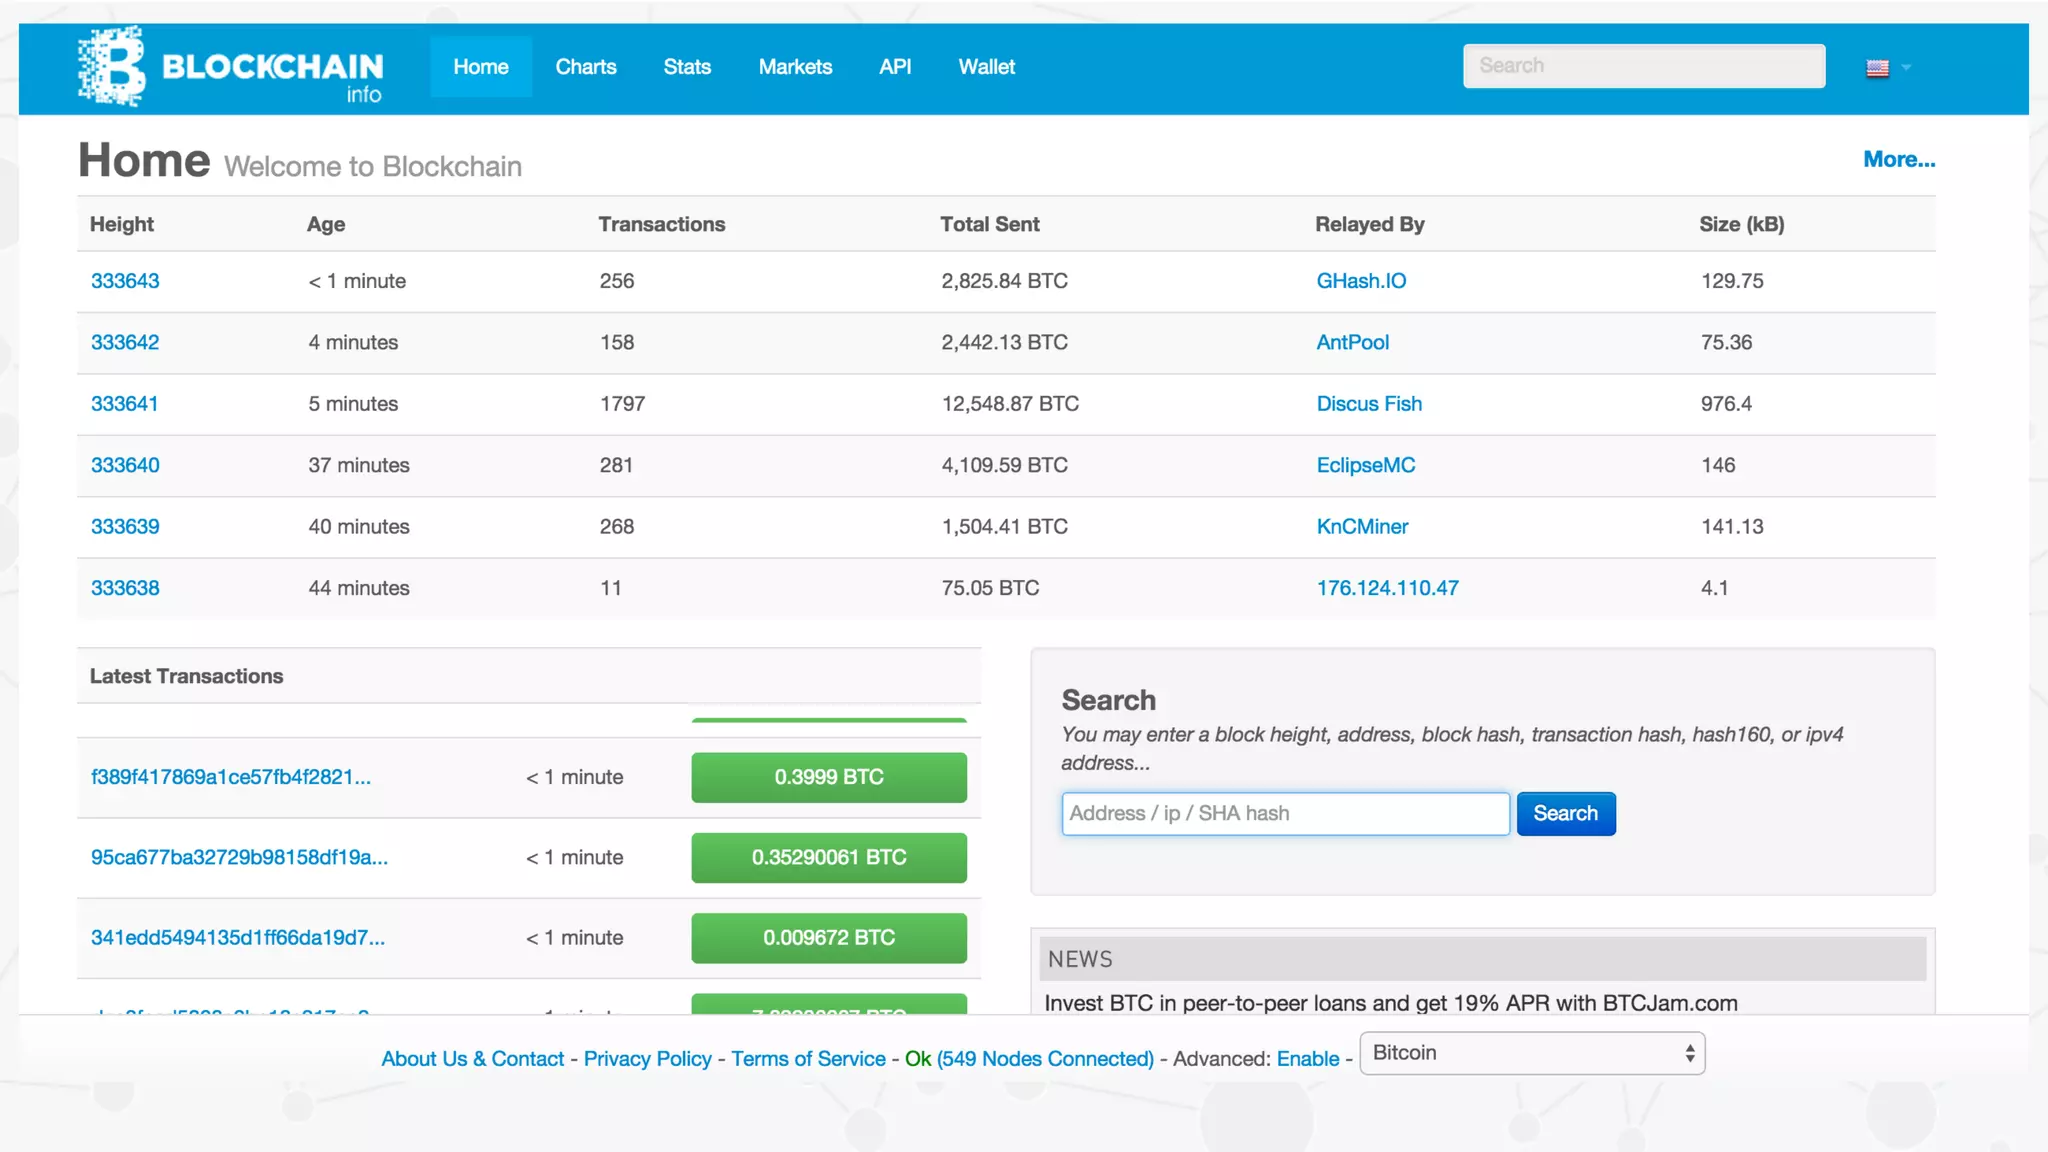The width and height of the screenshot is (2048, 1152).
Task: Focus the Address / ip / SHA hash field
Action: point(1285,814)
